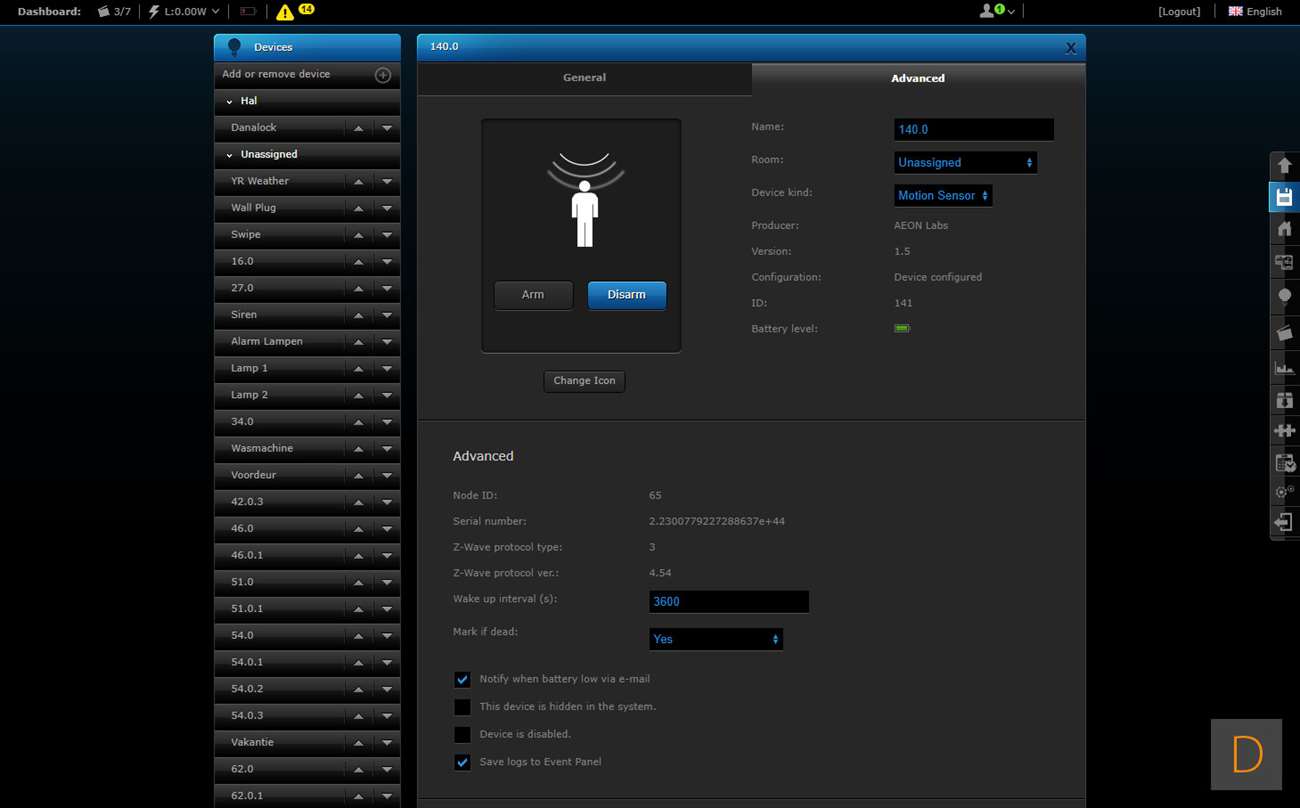Screen dimensions: 1300x808
Task: Open the 'Mark if dead' Yes dropdown
Action: 716,639
